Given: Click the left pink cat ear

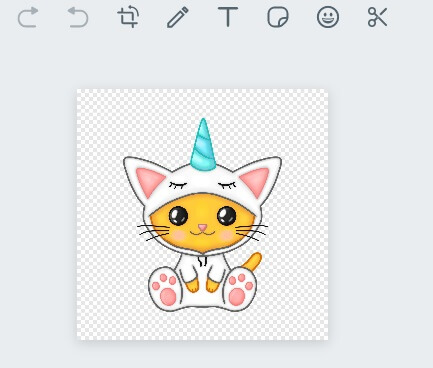Looking at the screenshot, I should point(149,182).
